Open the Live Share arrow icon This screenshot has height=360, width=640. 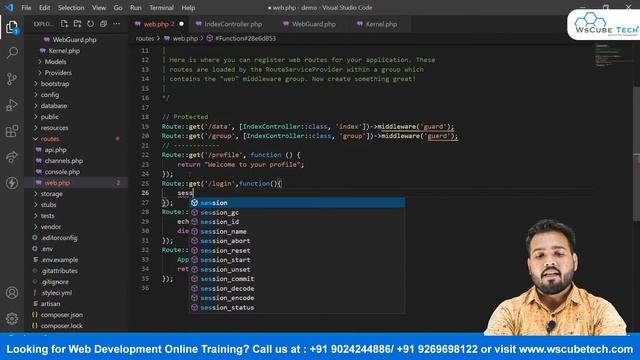click(12, 157)
